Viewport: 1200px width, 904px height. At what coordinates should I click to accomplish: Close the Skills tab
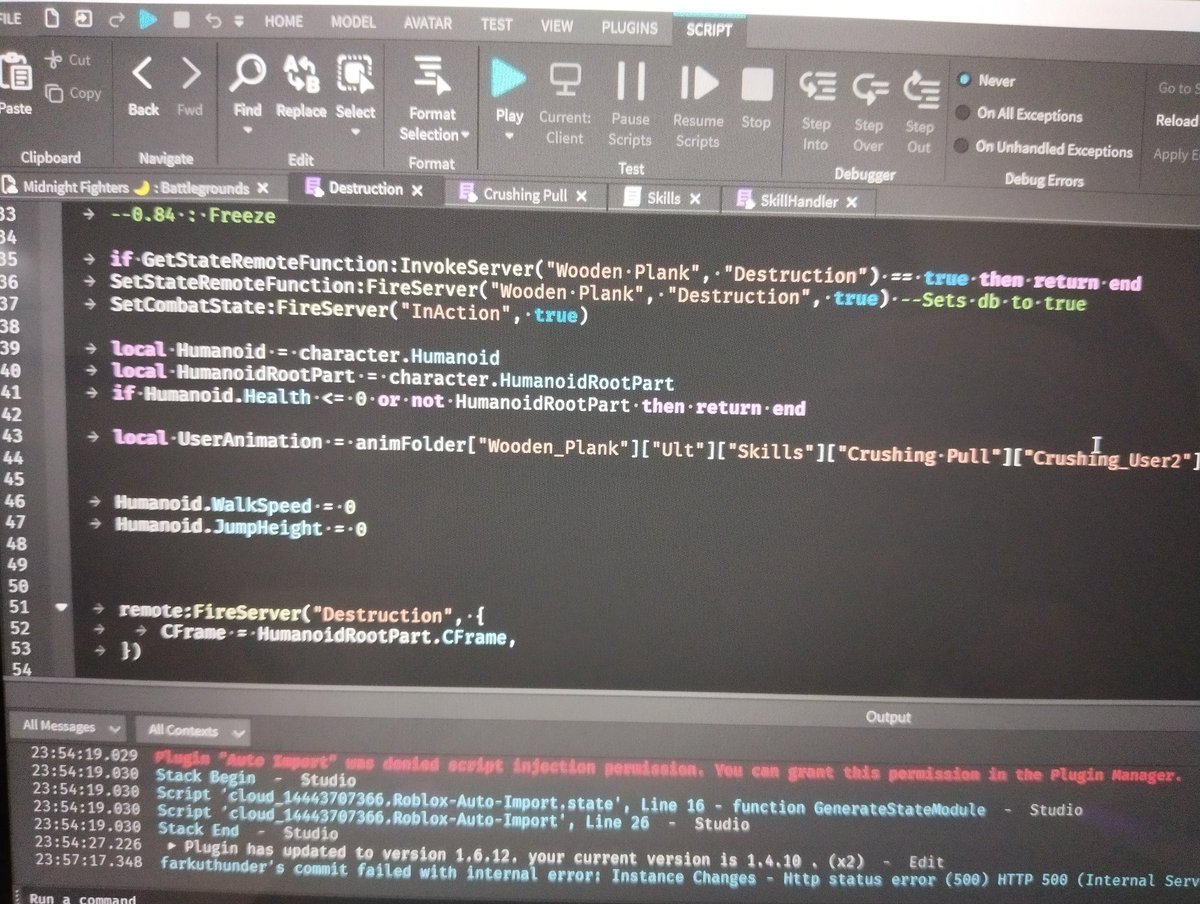pos(697,200)
